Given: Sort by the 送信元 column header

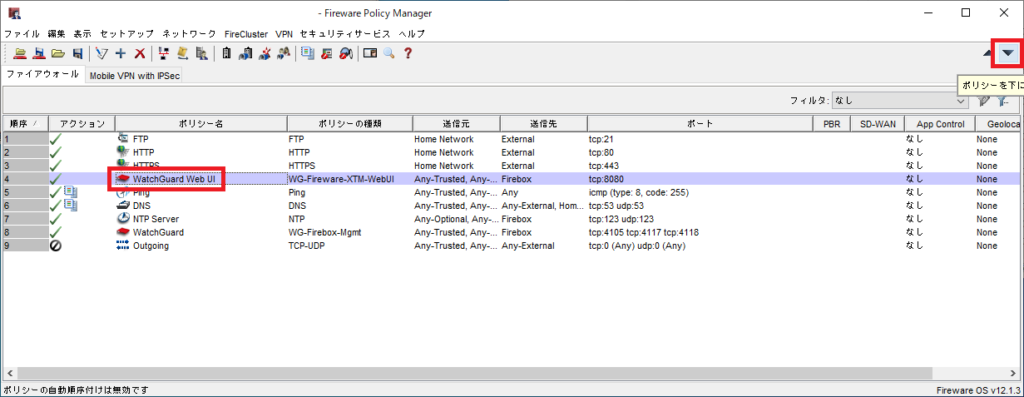Looking at the screenshot, I should 456,123.
